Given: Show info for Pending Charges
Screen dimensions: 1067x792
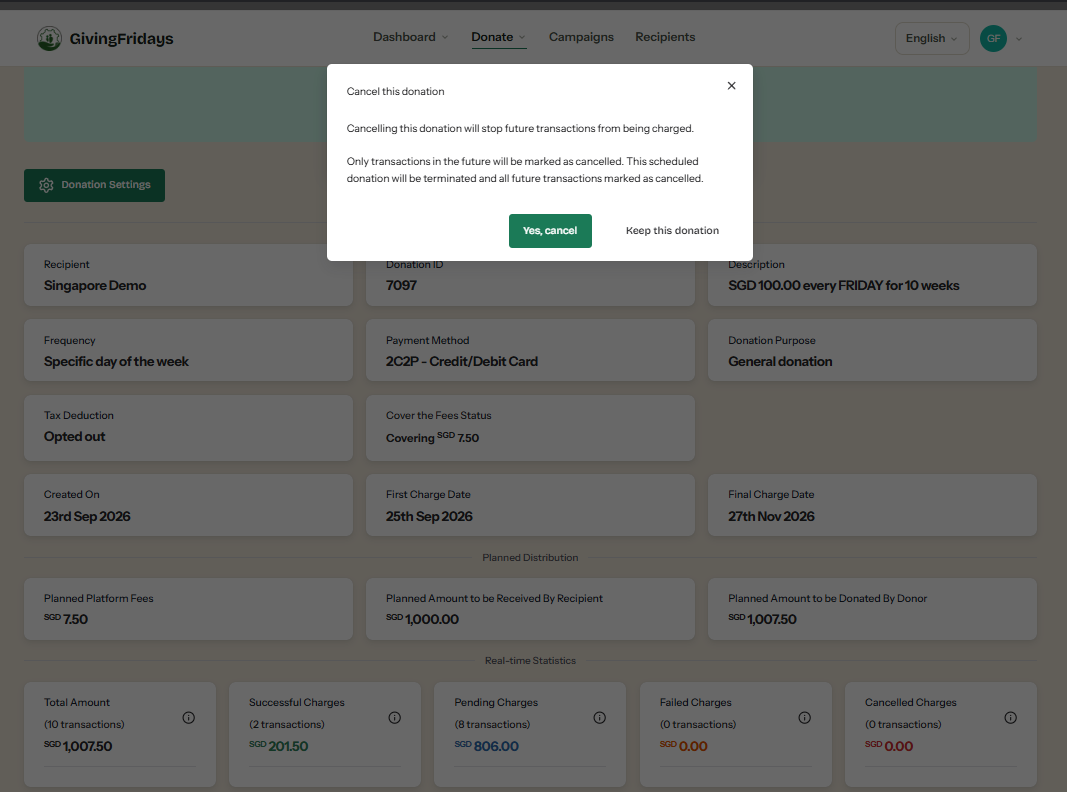Looking at the screenshot, I should (600, 718).
